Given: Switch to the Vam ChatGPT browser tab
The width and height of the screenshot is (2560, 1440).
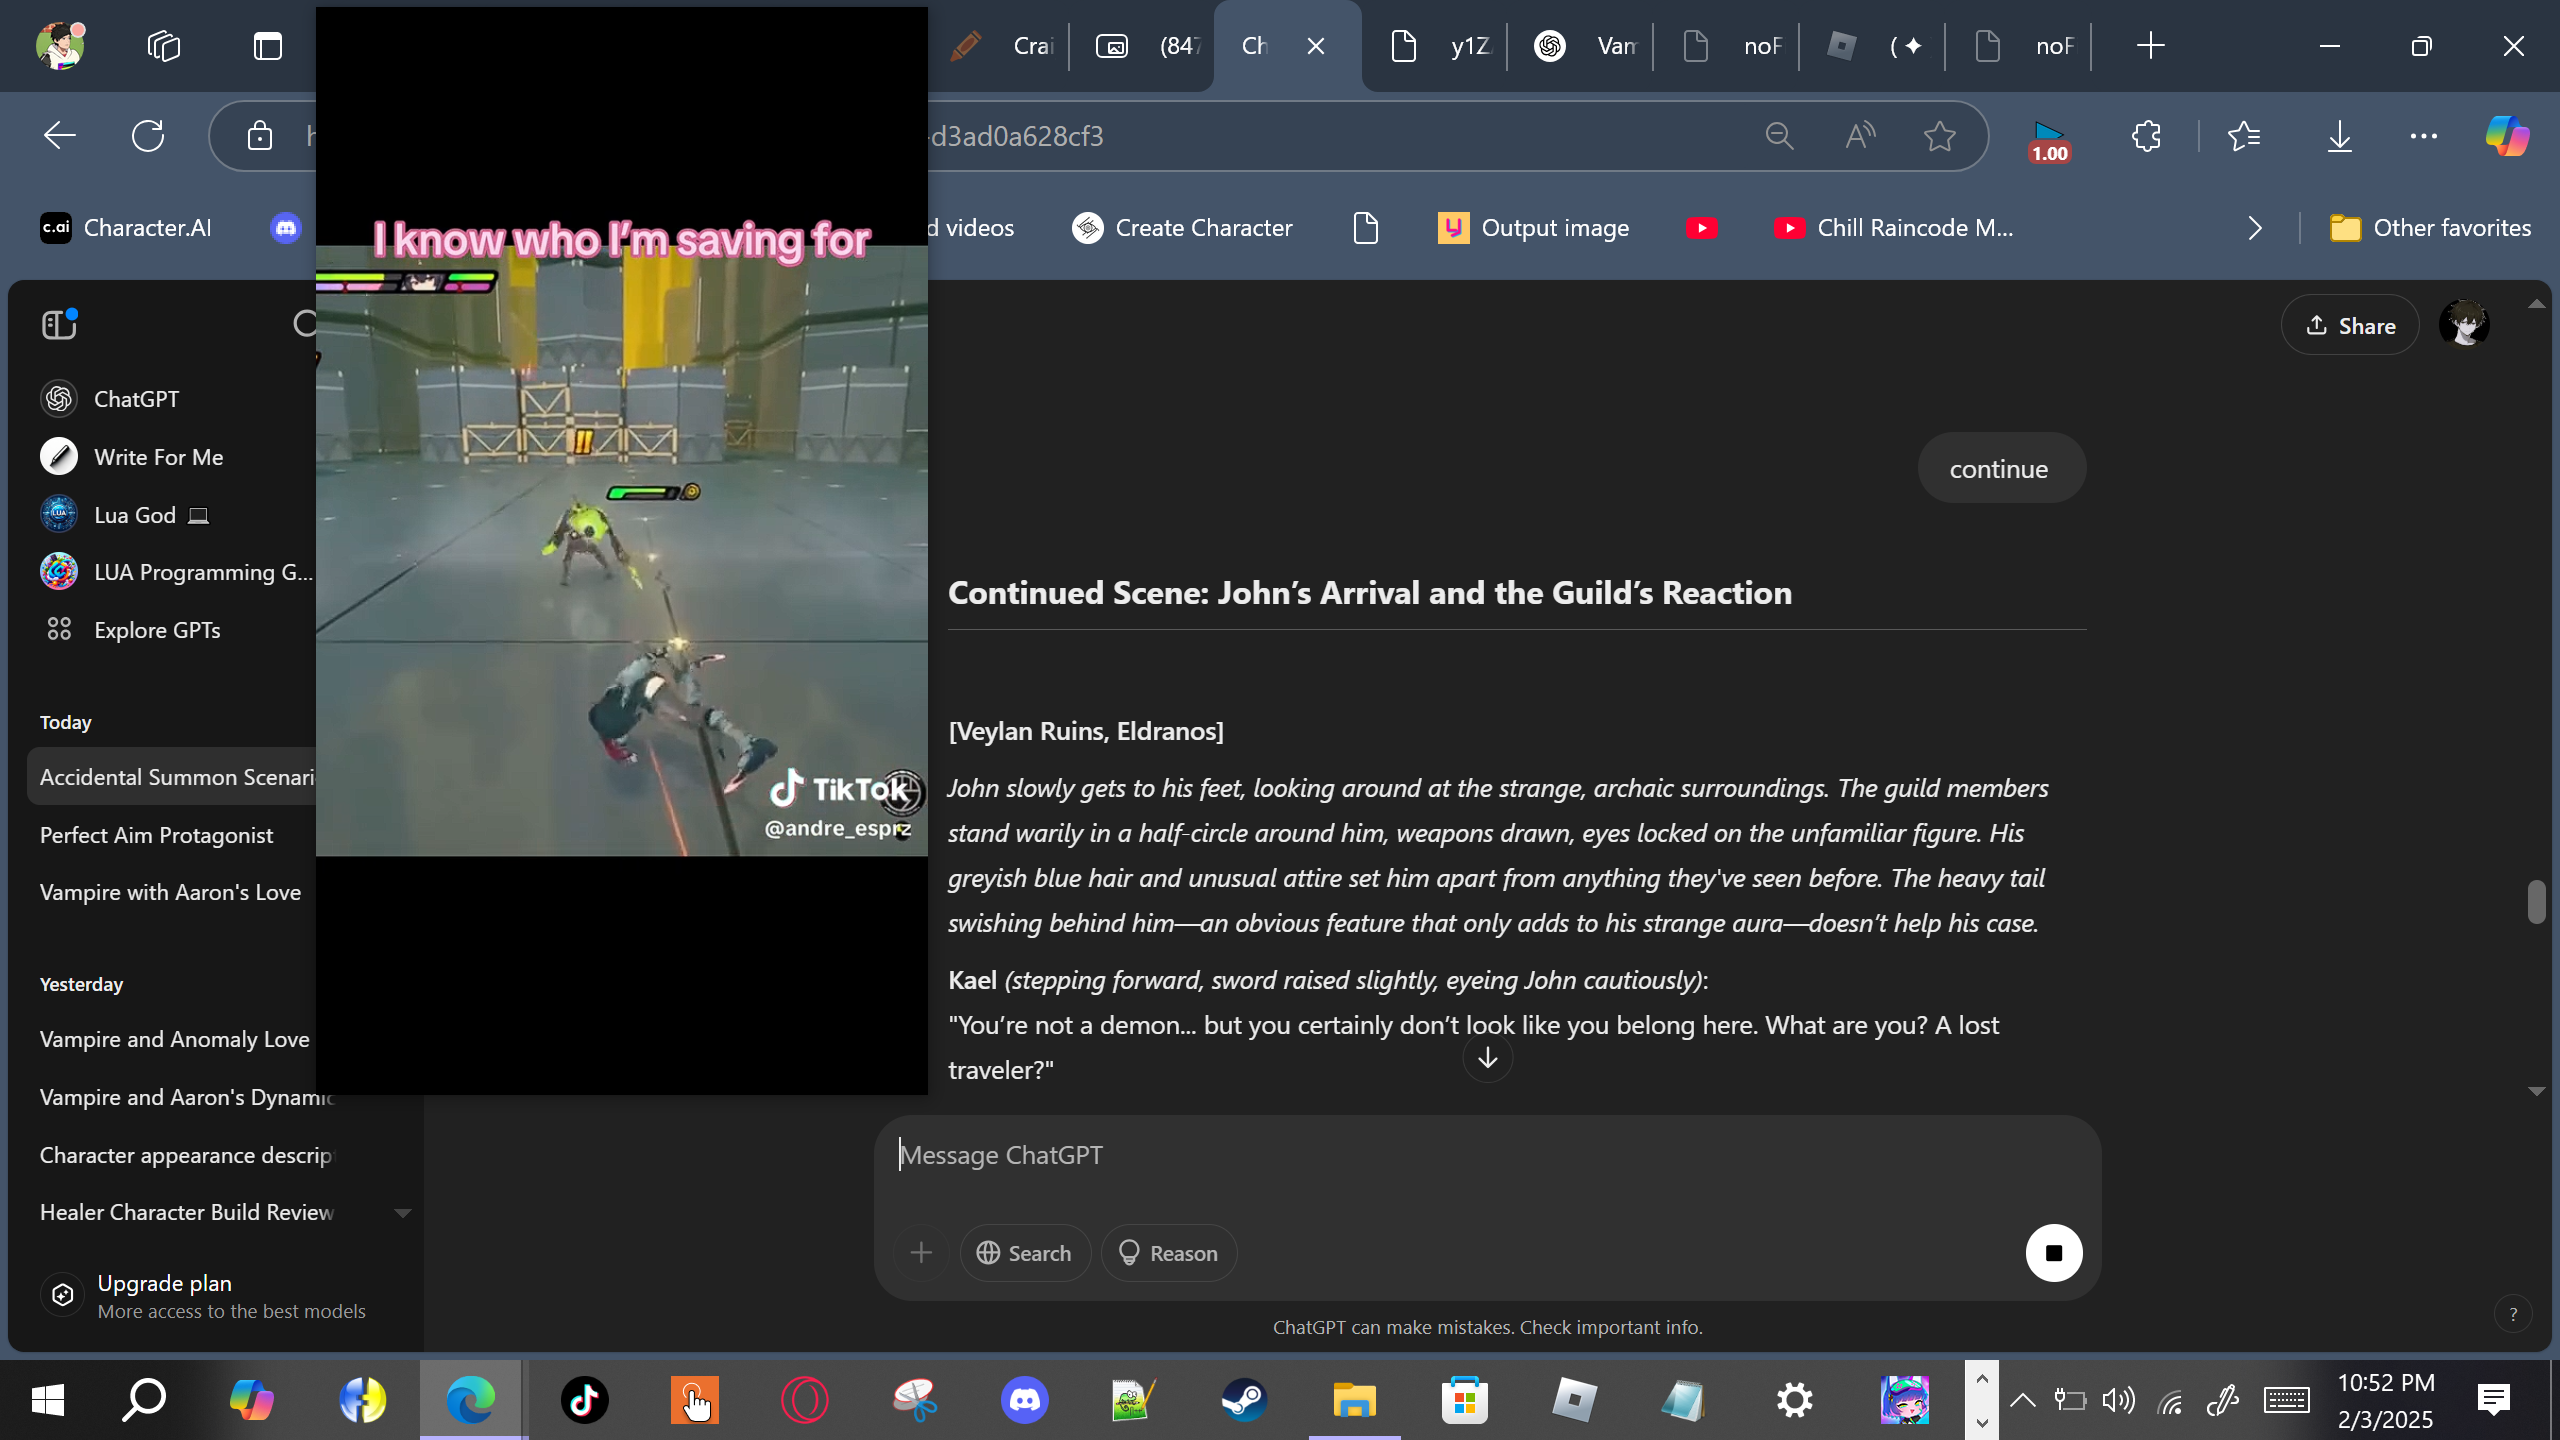Looking at the screenshot, I should [x=1586, y=46].
